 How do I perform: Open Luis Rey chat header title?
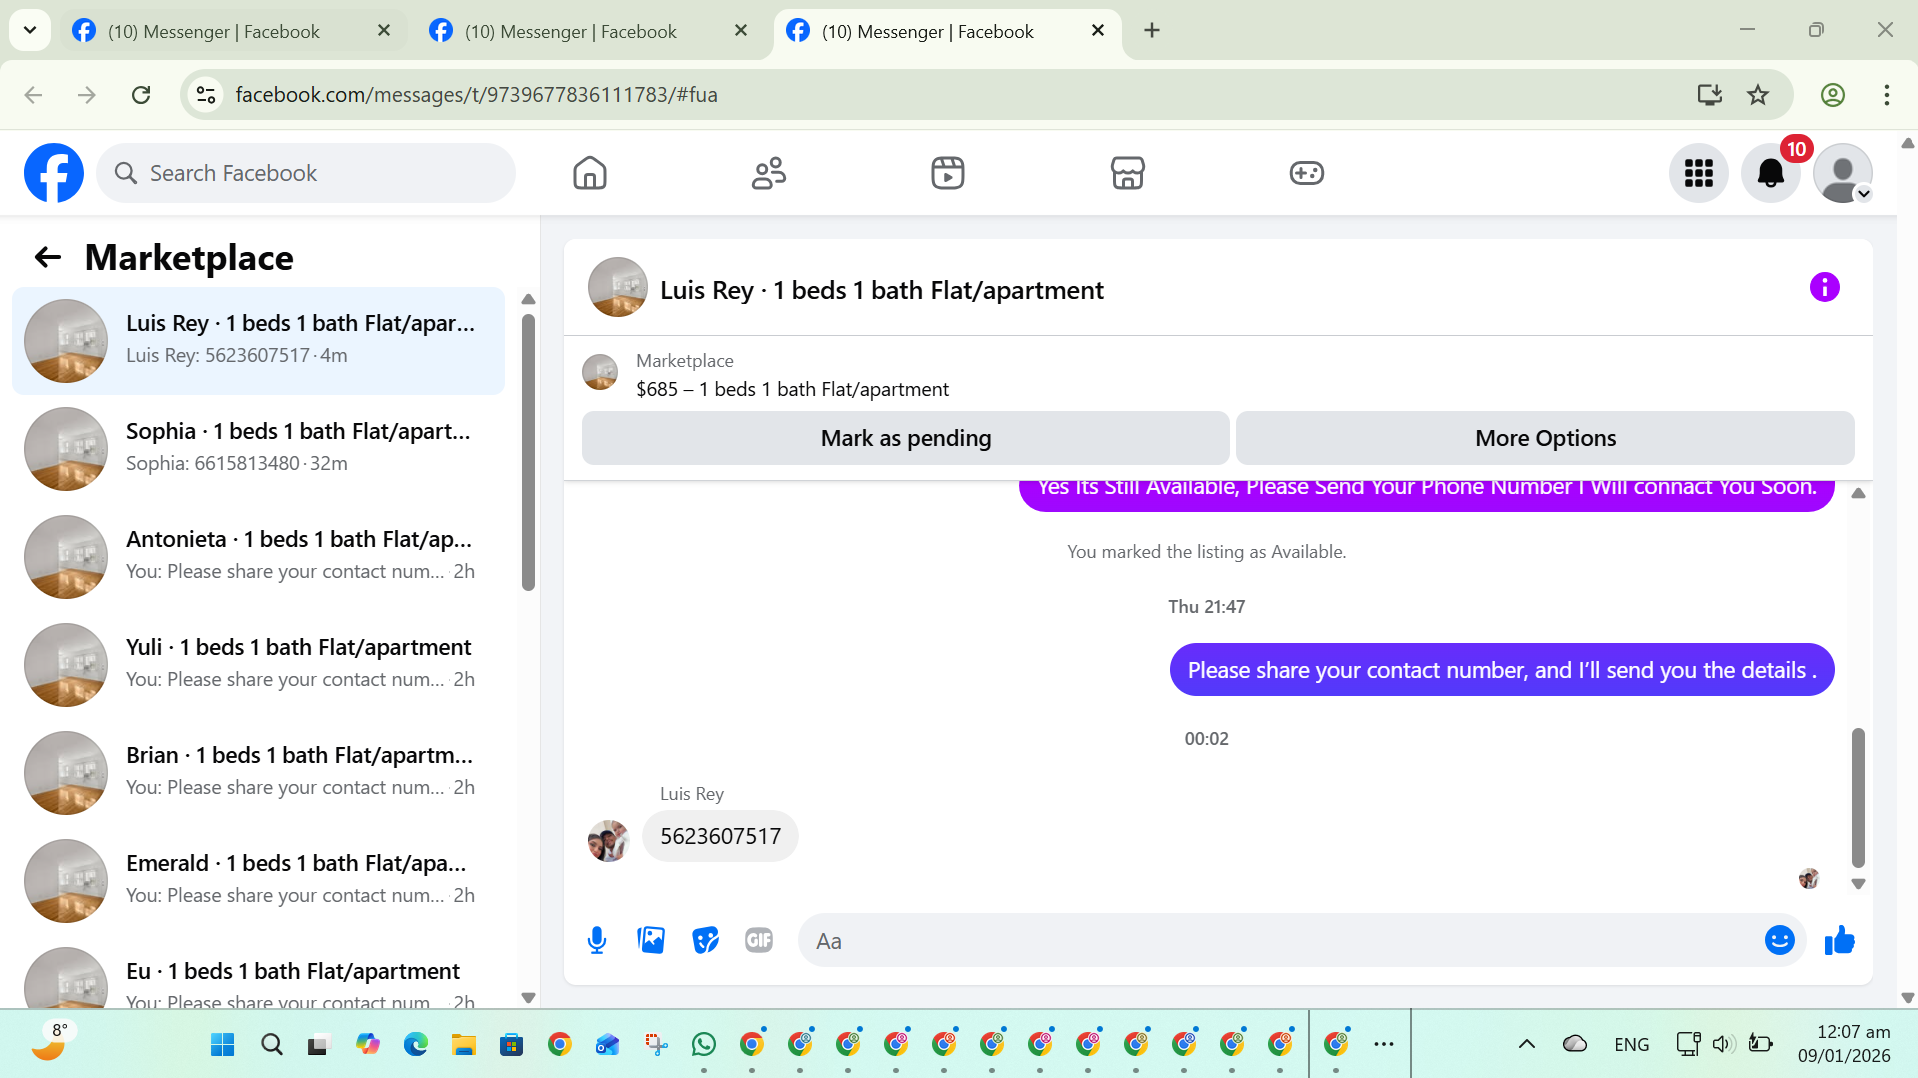click(881, 290)
